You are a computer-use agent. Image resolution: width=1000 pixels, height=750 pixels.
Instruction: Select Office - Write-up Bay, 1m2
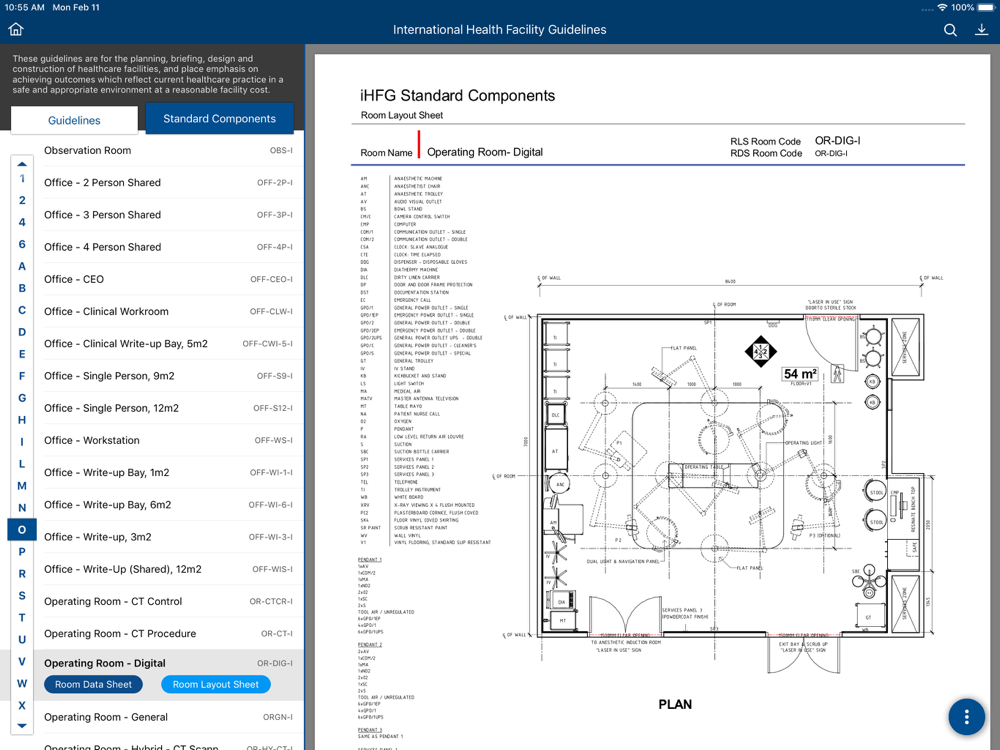click(168, 473)
